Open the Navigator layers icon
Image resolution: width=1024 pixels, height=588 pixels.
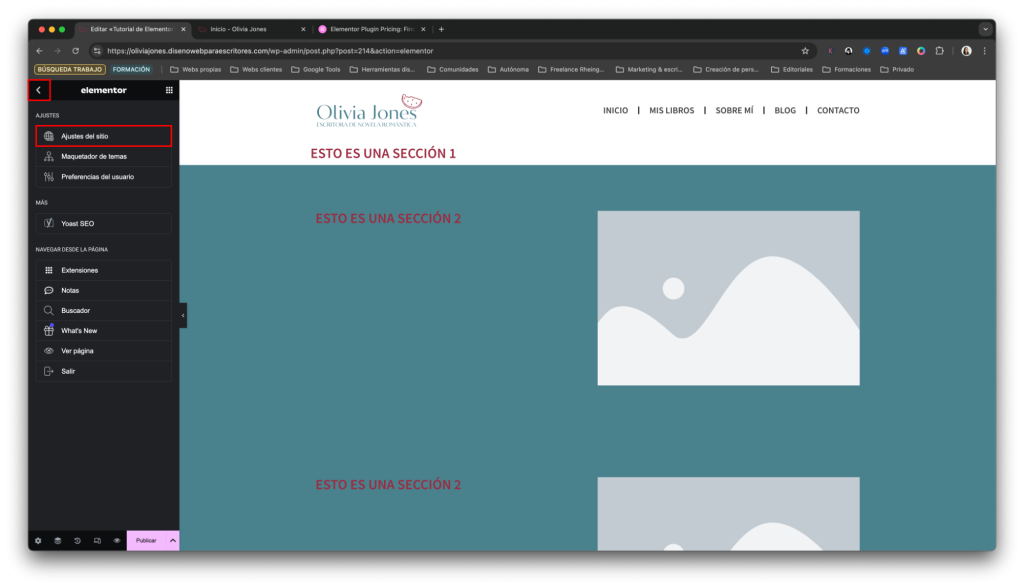(x=58, y=540)
